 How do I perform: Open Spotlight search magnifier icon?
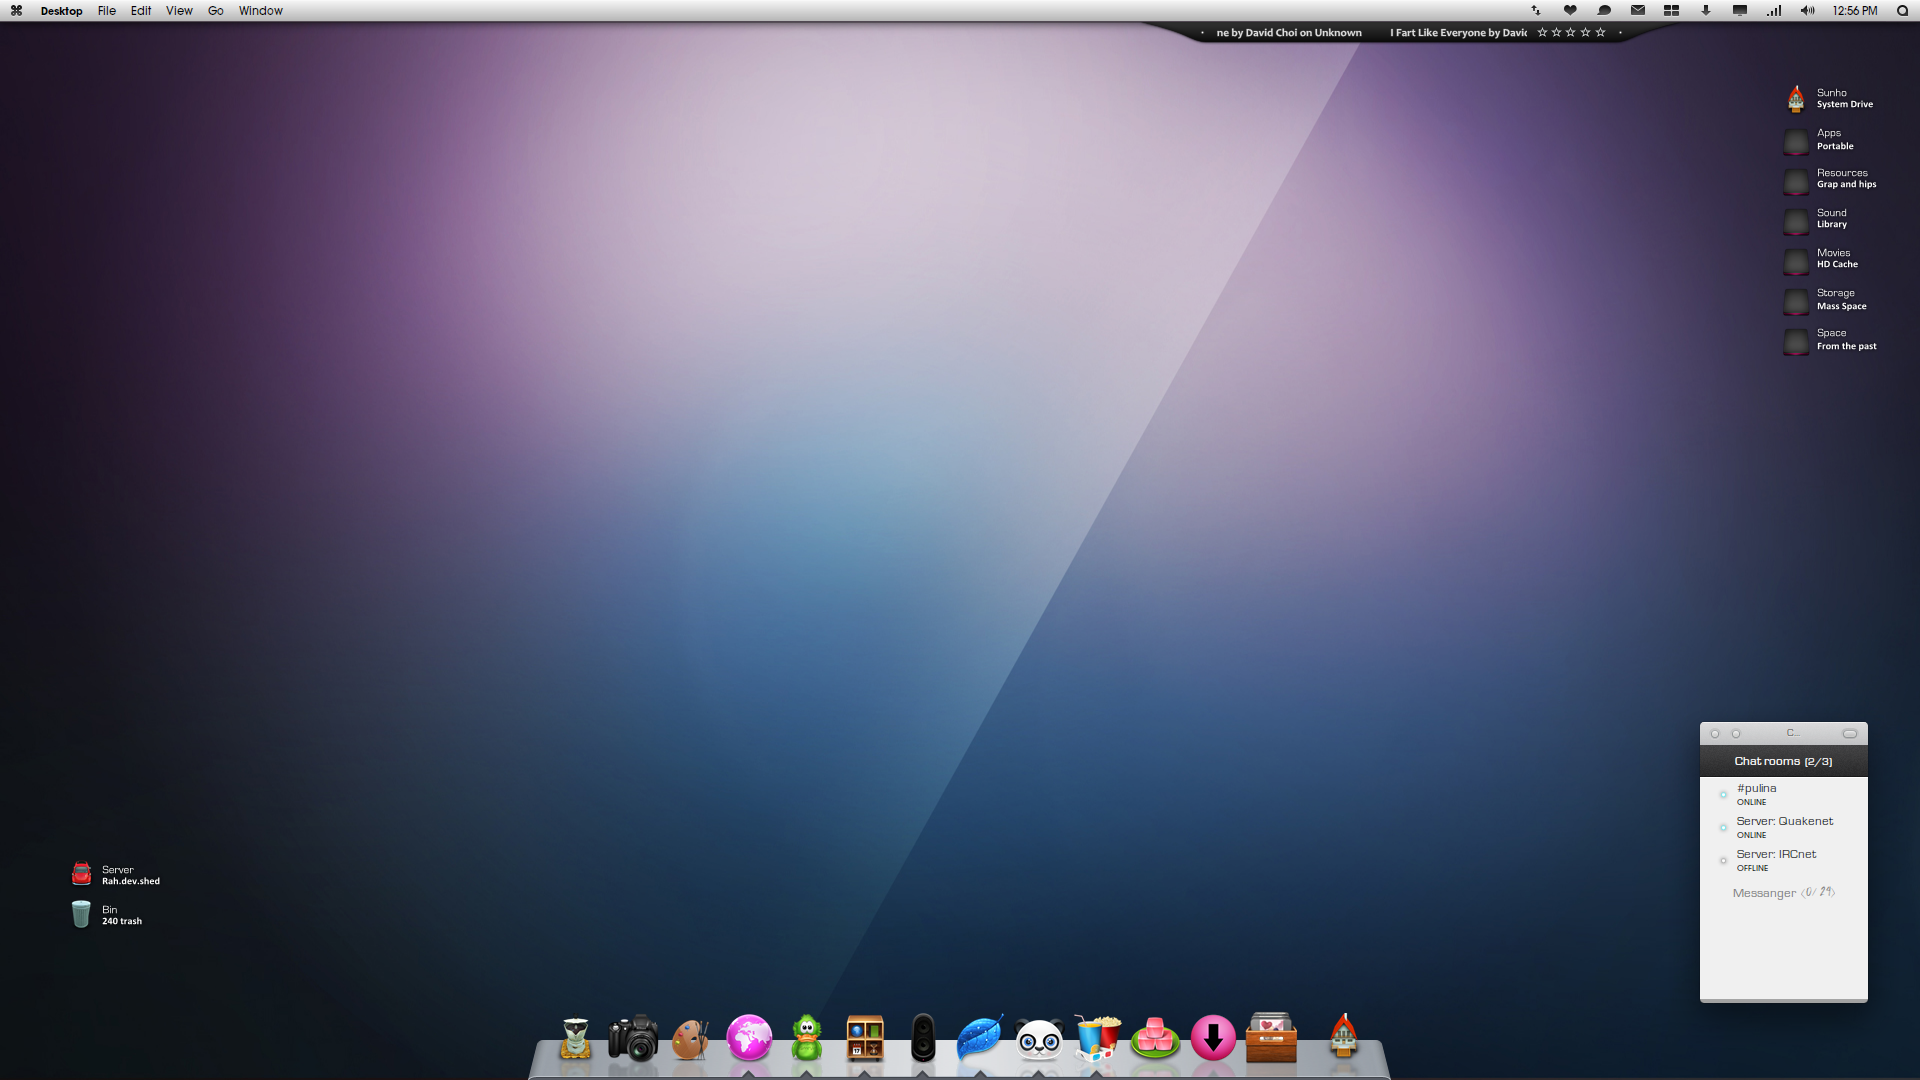1903,11
